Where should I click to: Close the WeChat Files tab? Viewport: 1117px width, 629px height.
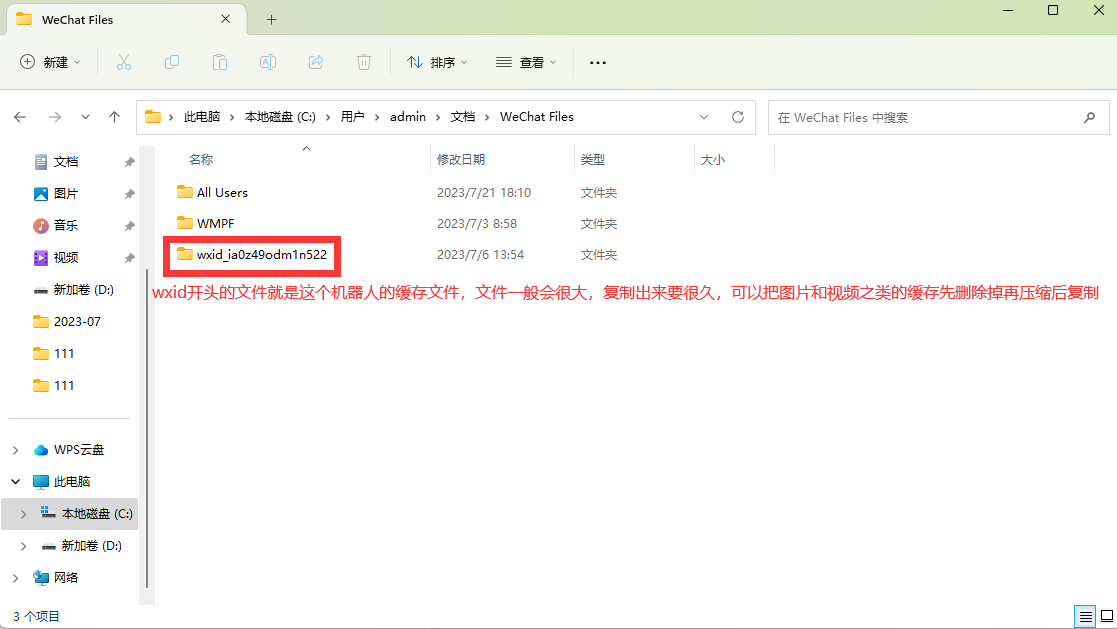[x=226, y=19]
